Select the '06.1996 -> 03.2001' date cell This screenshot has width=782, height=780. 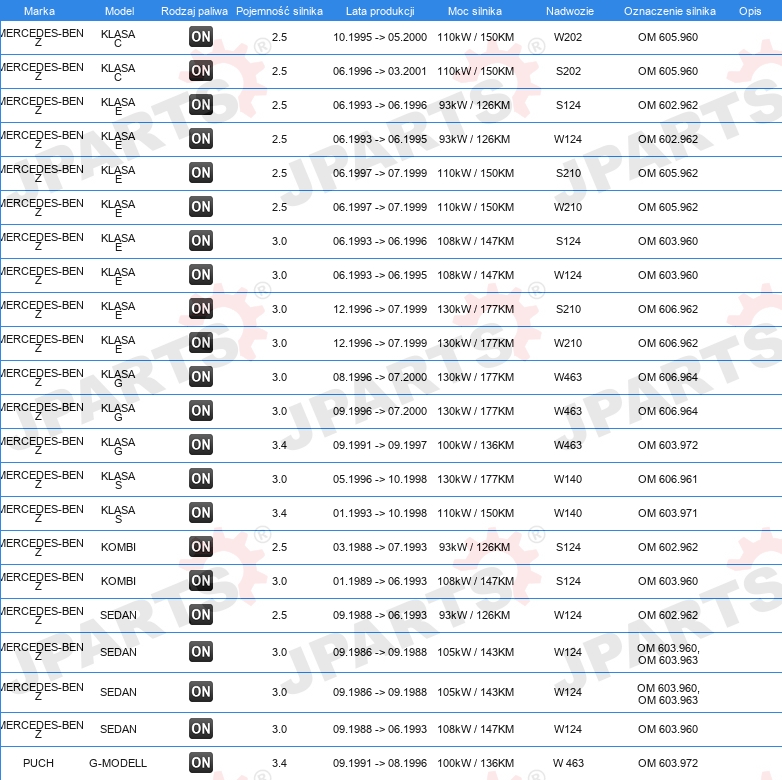(x=380, y=71)
